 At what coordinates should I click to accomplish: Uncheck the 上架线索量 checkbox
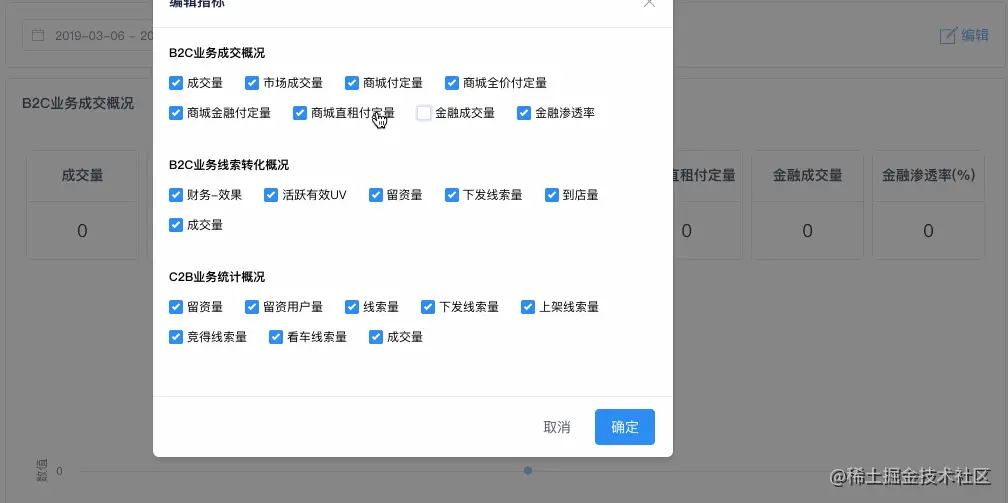coord(528,307)
